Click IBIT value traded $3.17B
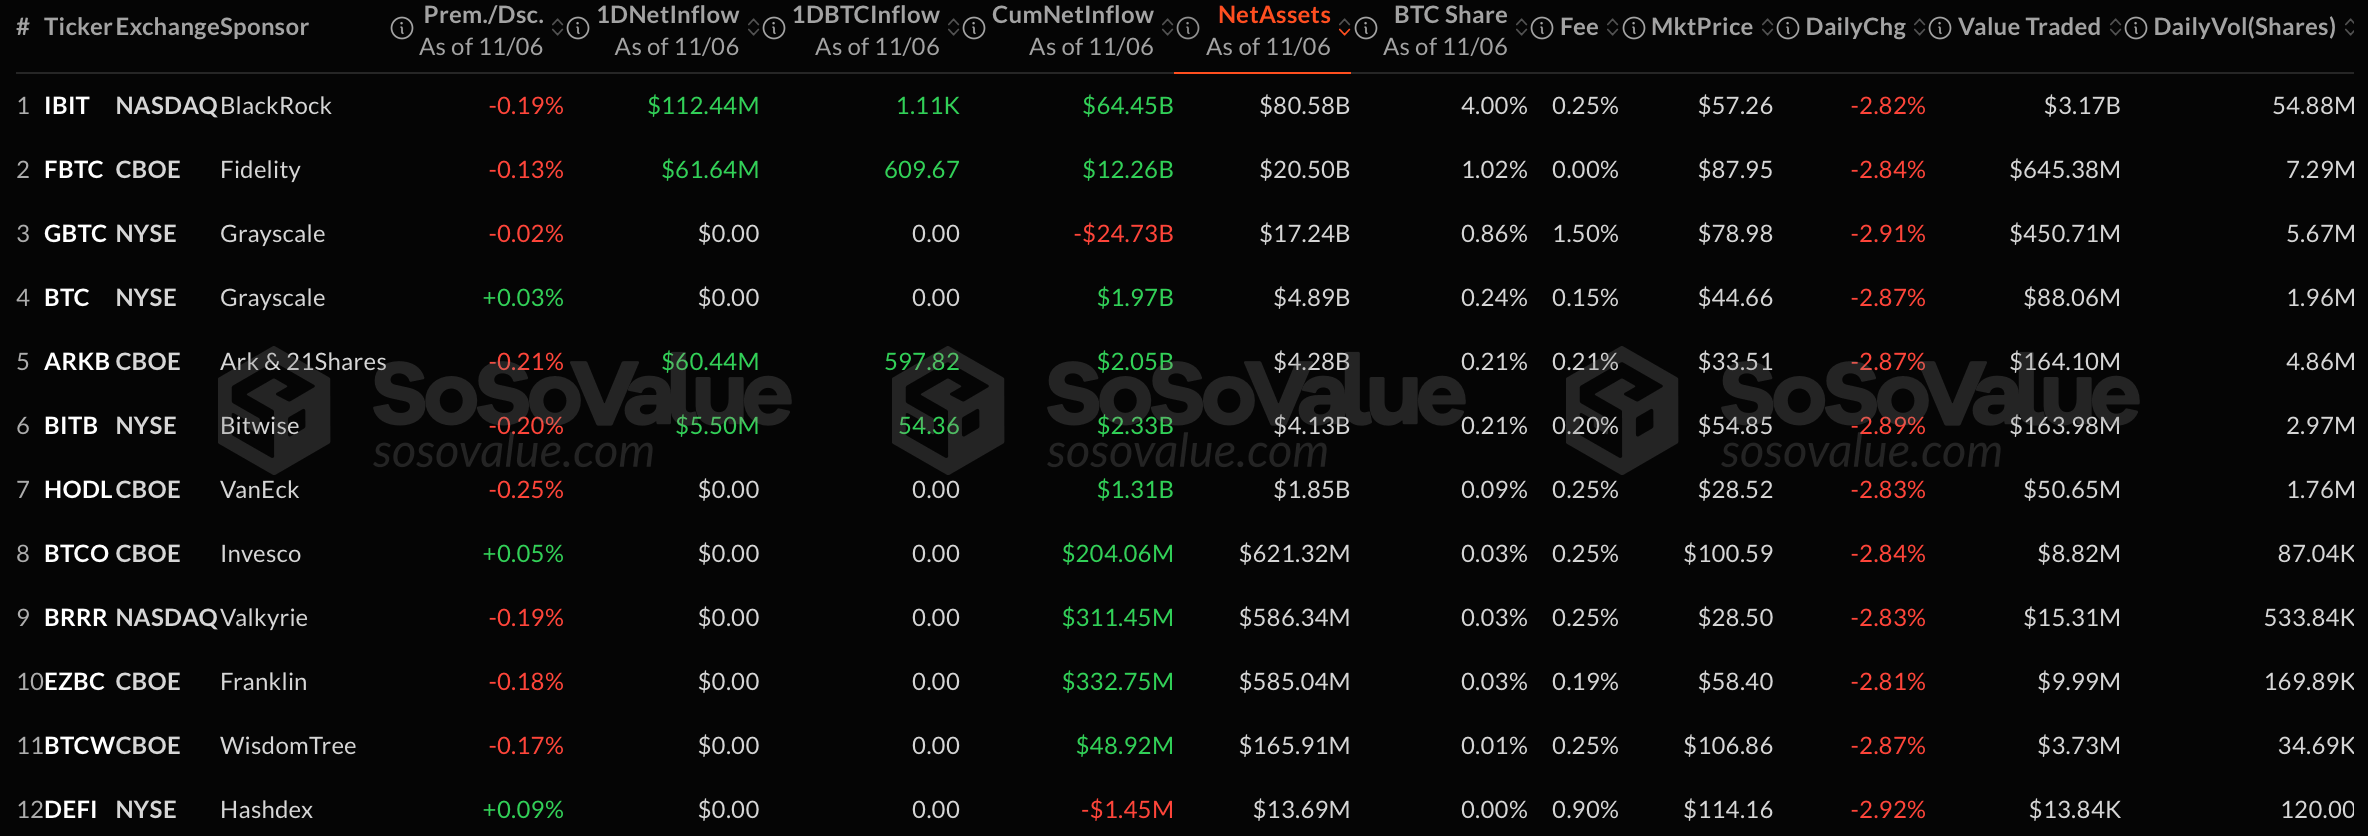This screenshot has height=836, width=2368. [x=2082, y=105]
